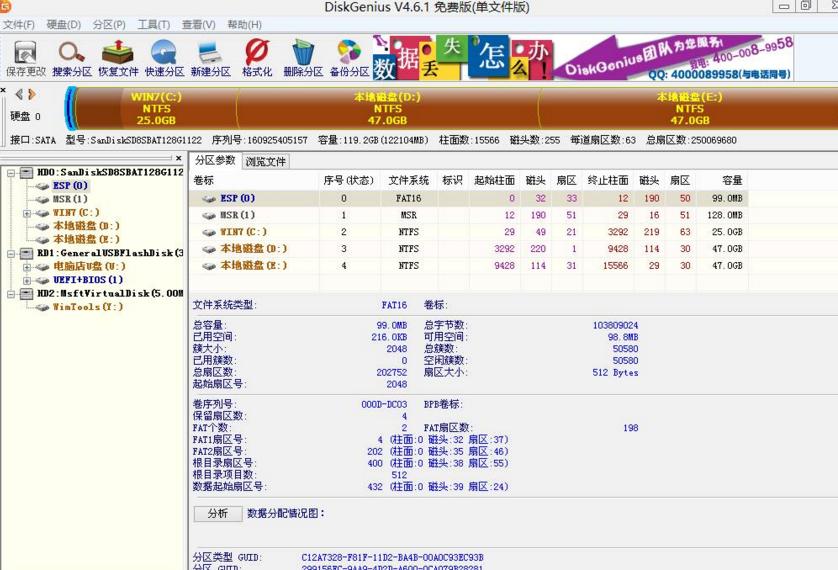Create a partition with 新建分区
This screenshot has width=838, height=570.
[211, 58]
